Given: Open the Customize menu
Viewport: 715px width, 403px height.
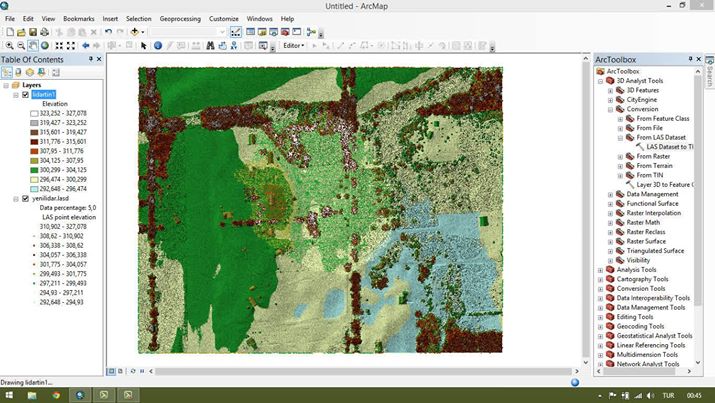Looking at the screenshot, I should point(224,19).
